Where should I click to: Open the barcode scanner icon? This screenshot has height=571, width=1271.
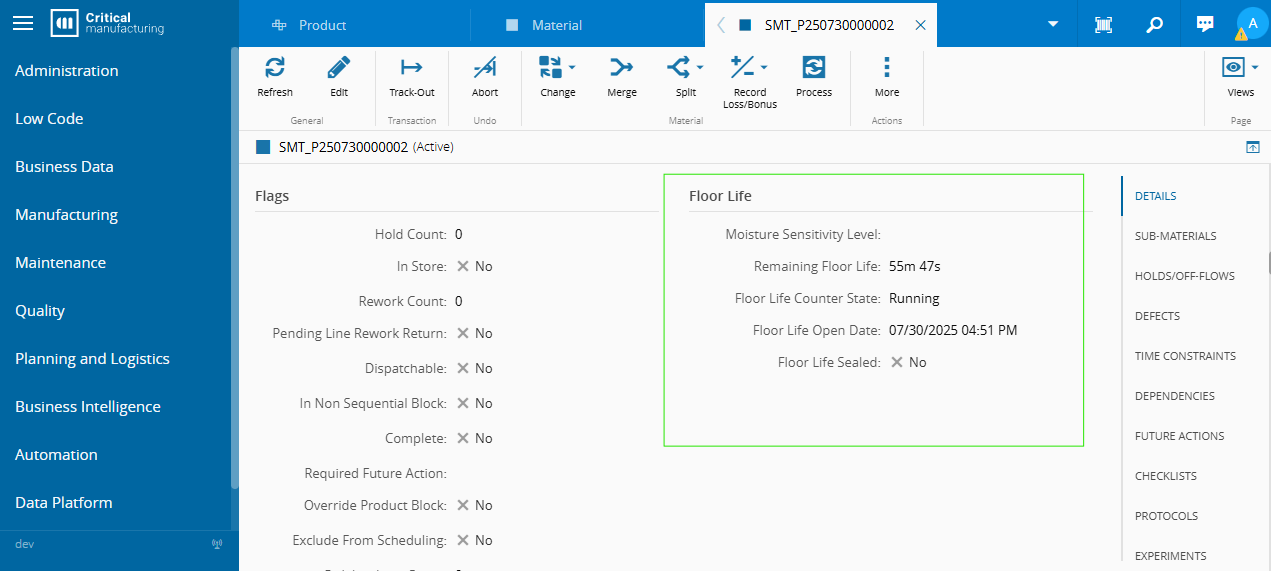tap(1103, 25)
